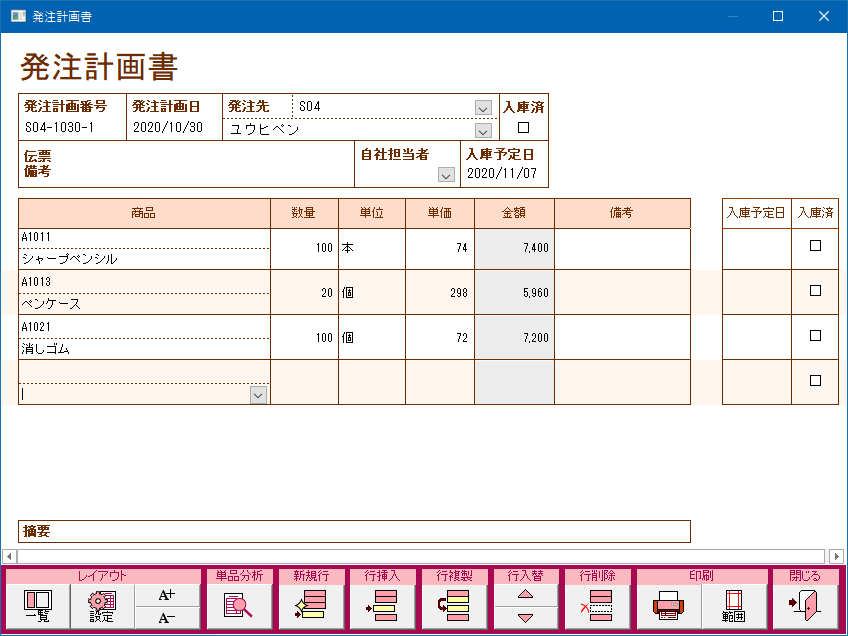The height and width of the screenshot is (636, 848).
Task: Click the 範囲 print range button
Action: (x=734, y=607)
